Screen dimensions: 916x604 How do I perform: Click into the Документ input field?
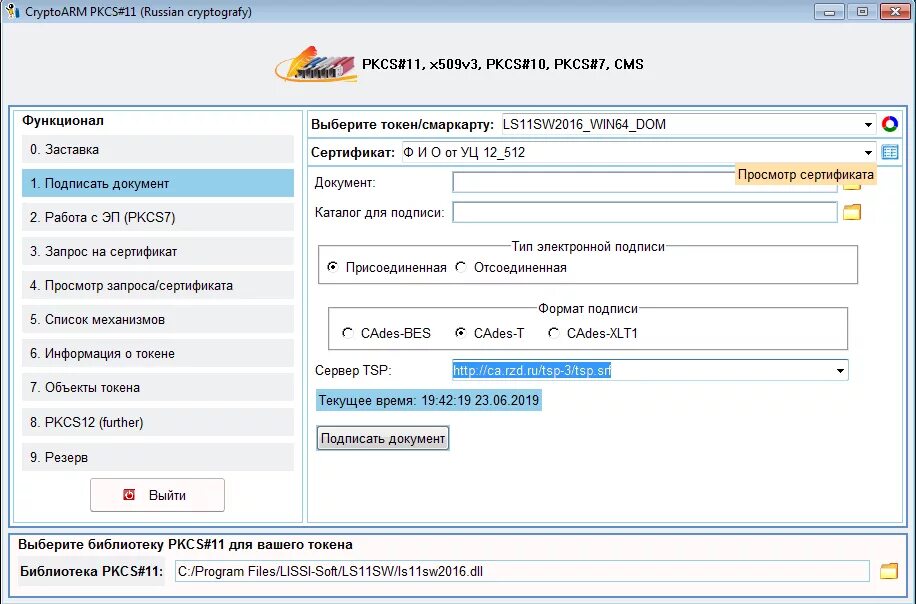tap(645, 182)
